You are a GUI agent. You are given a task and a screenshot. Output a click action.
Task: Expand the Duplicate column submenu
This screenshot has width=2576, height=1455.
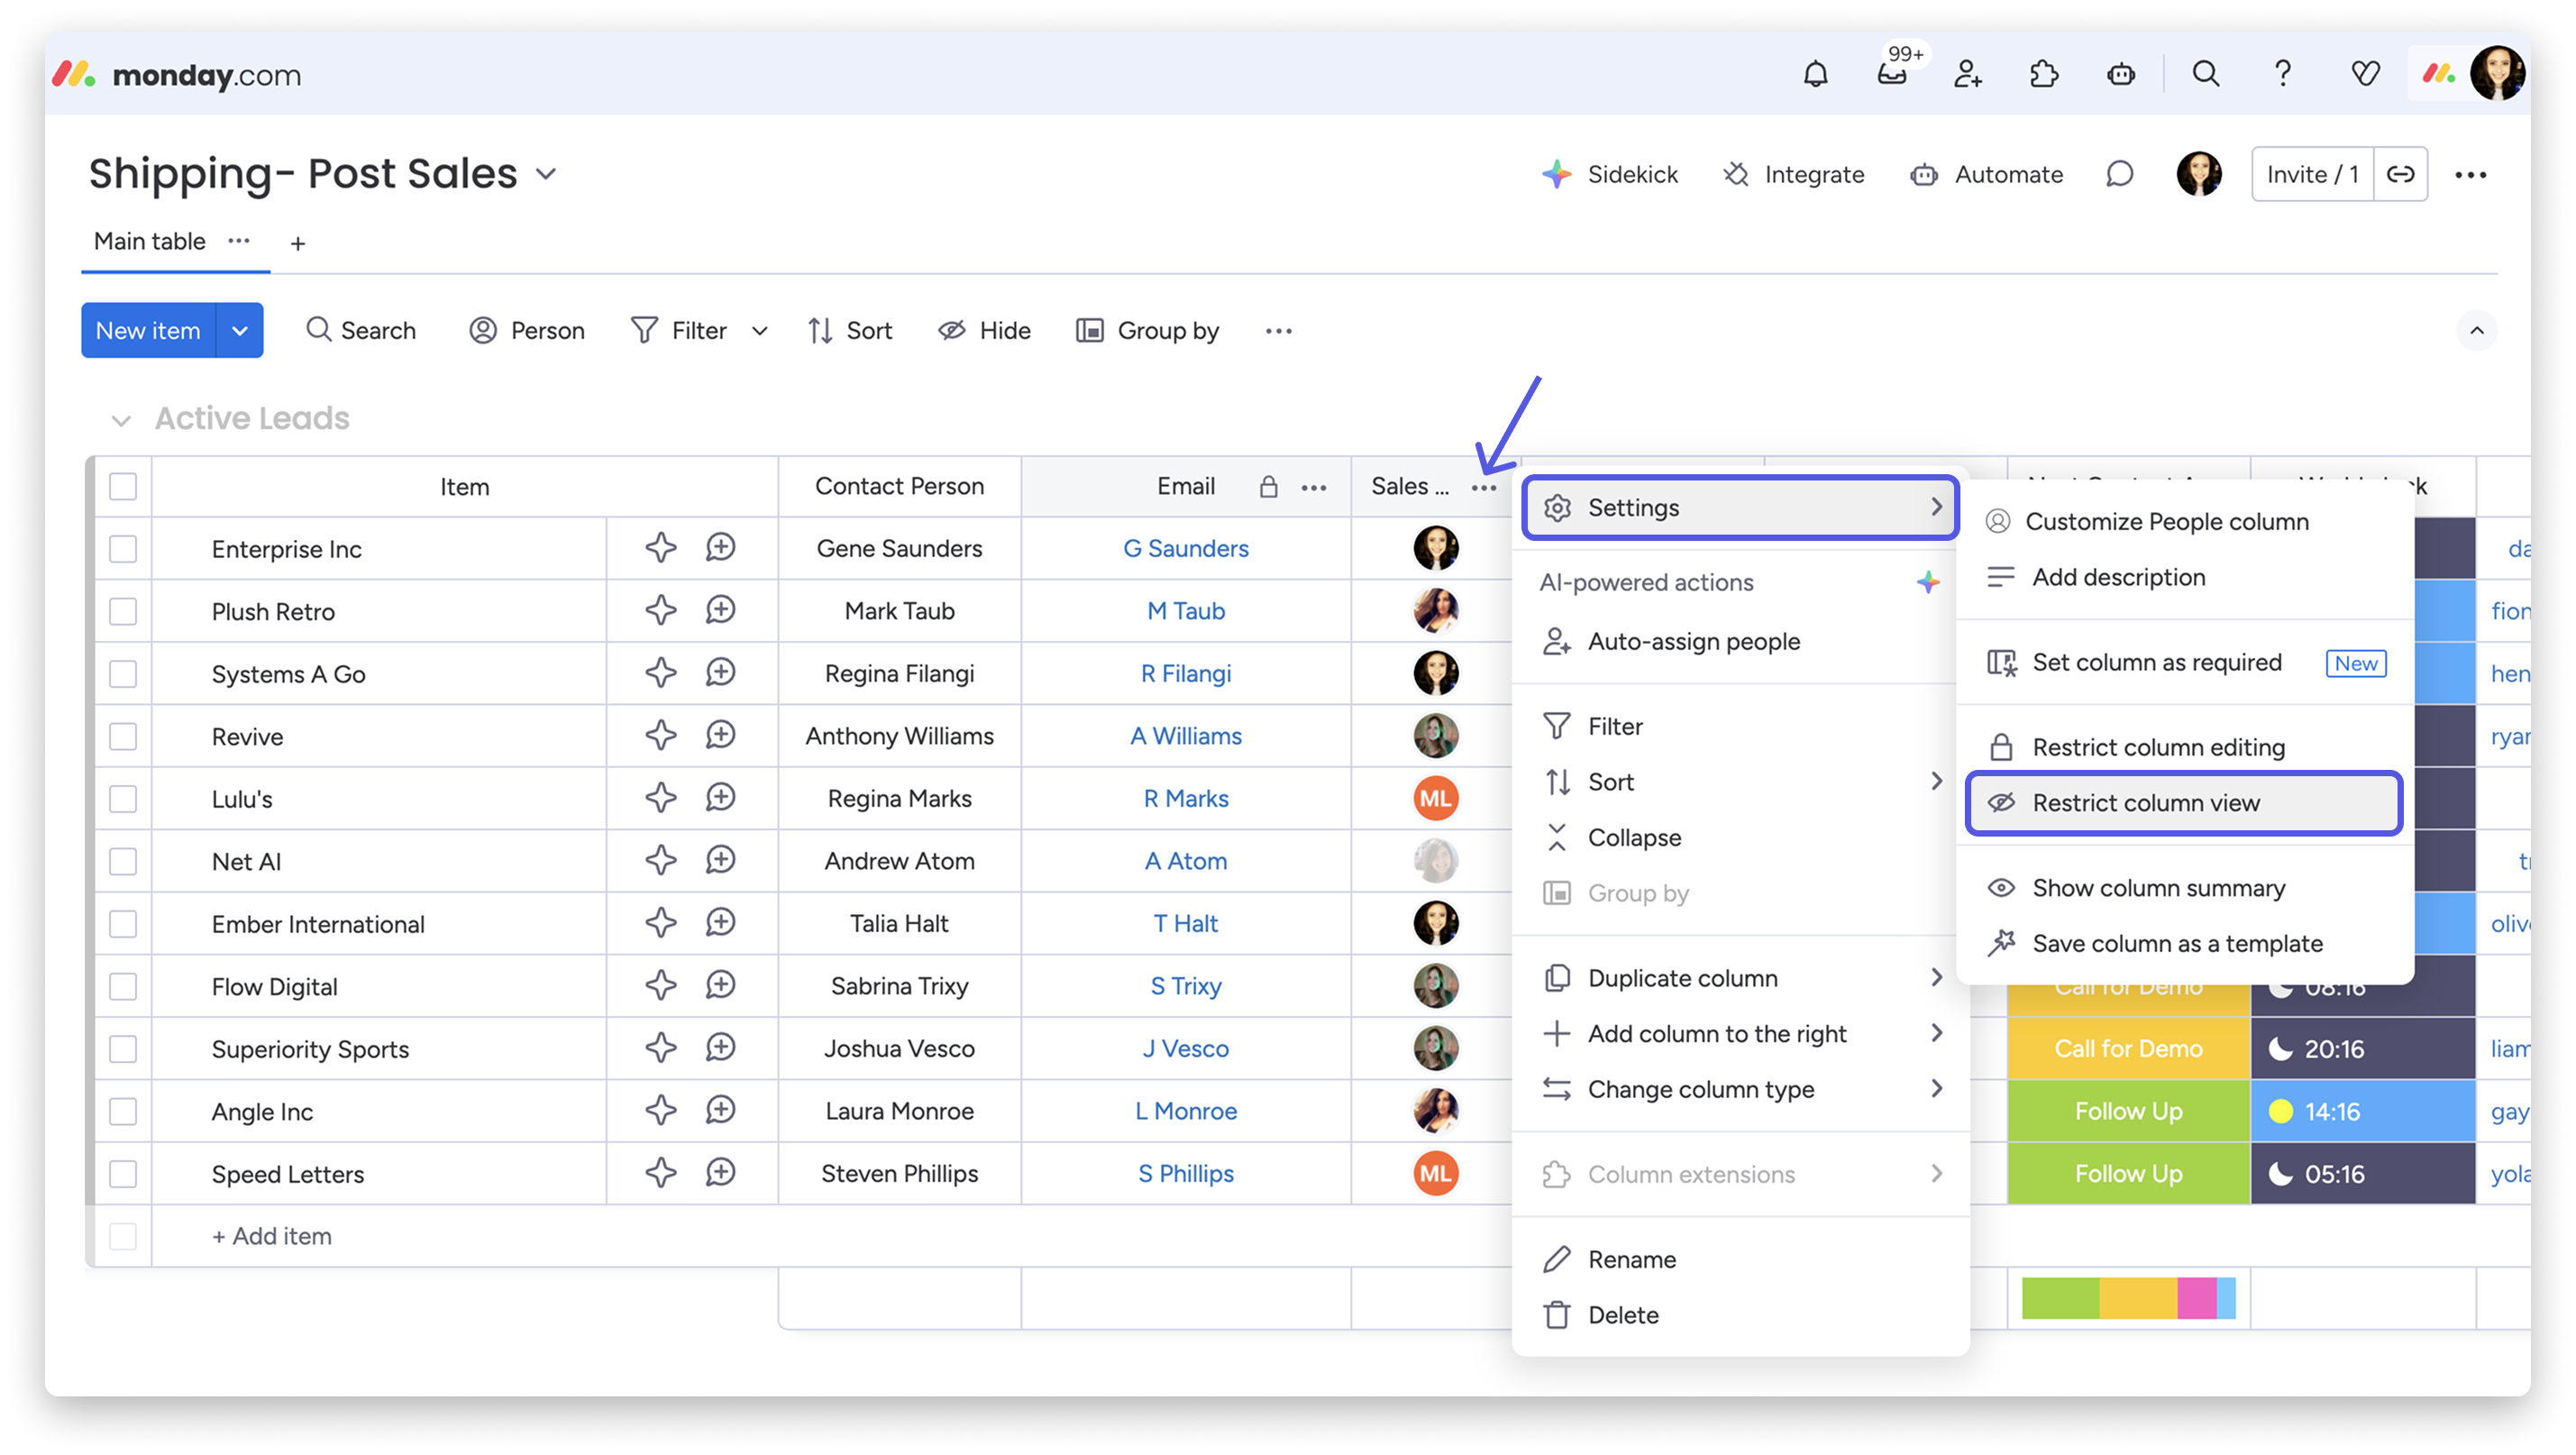tap(1936, 977)
